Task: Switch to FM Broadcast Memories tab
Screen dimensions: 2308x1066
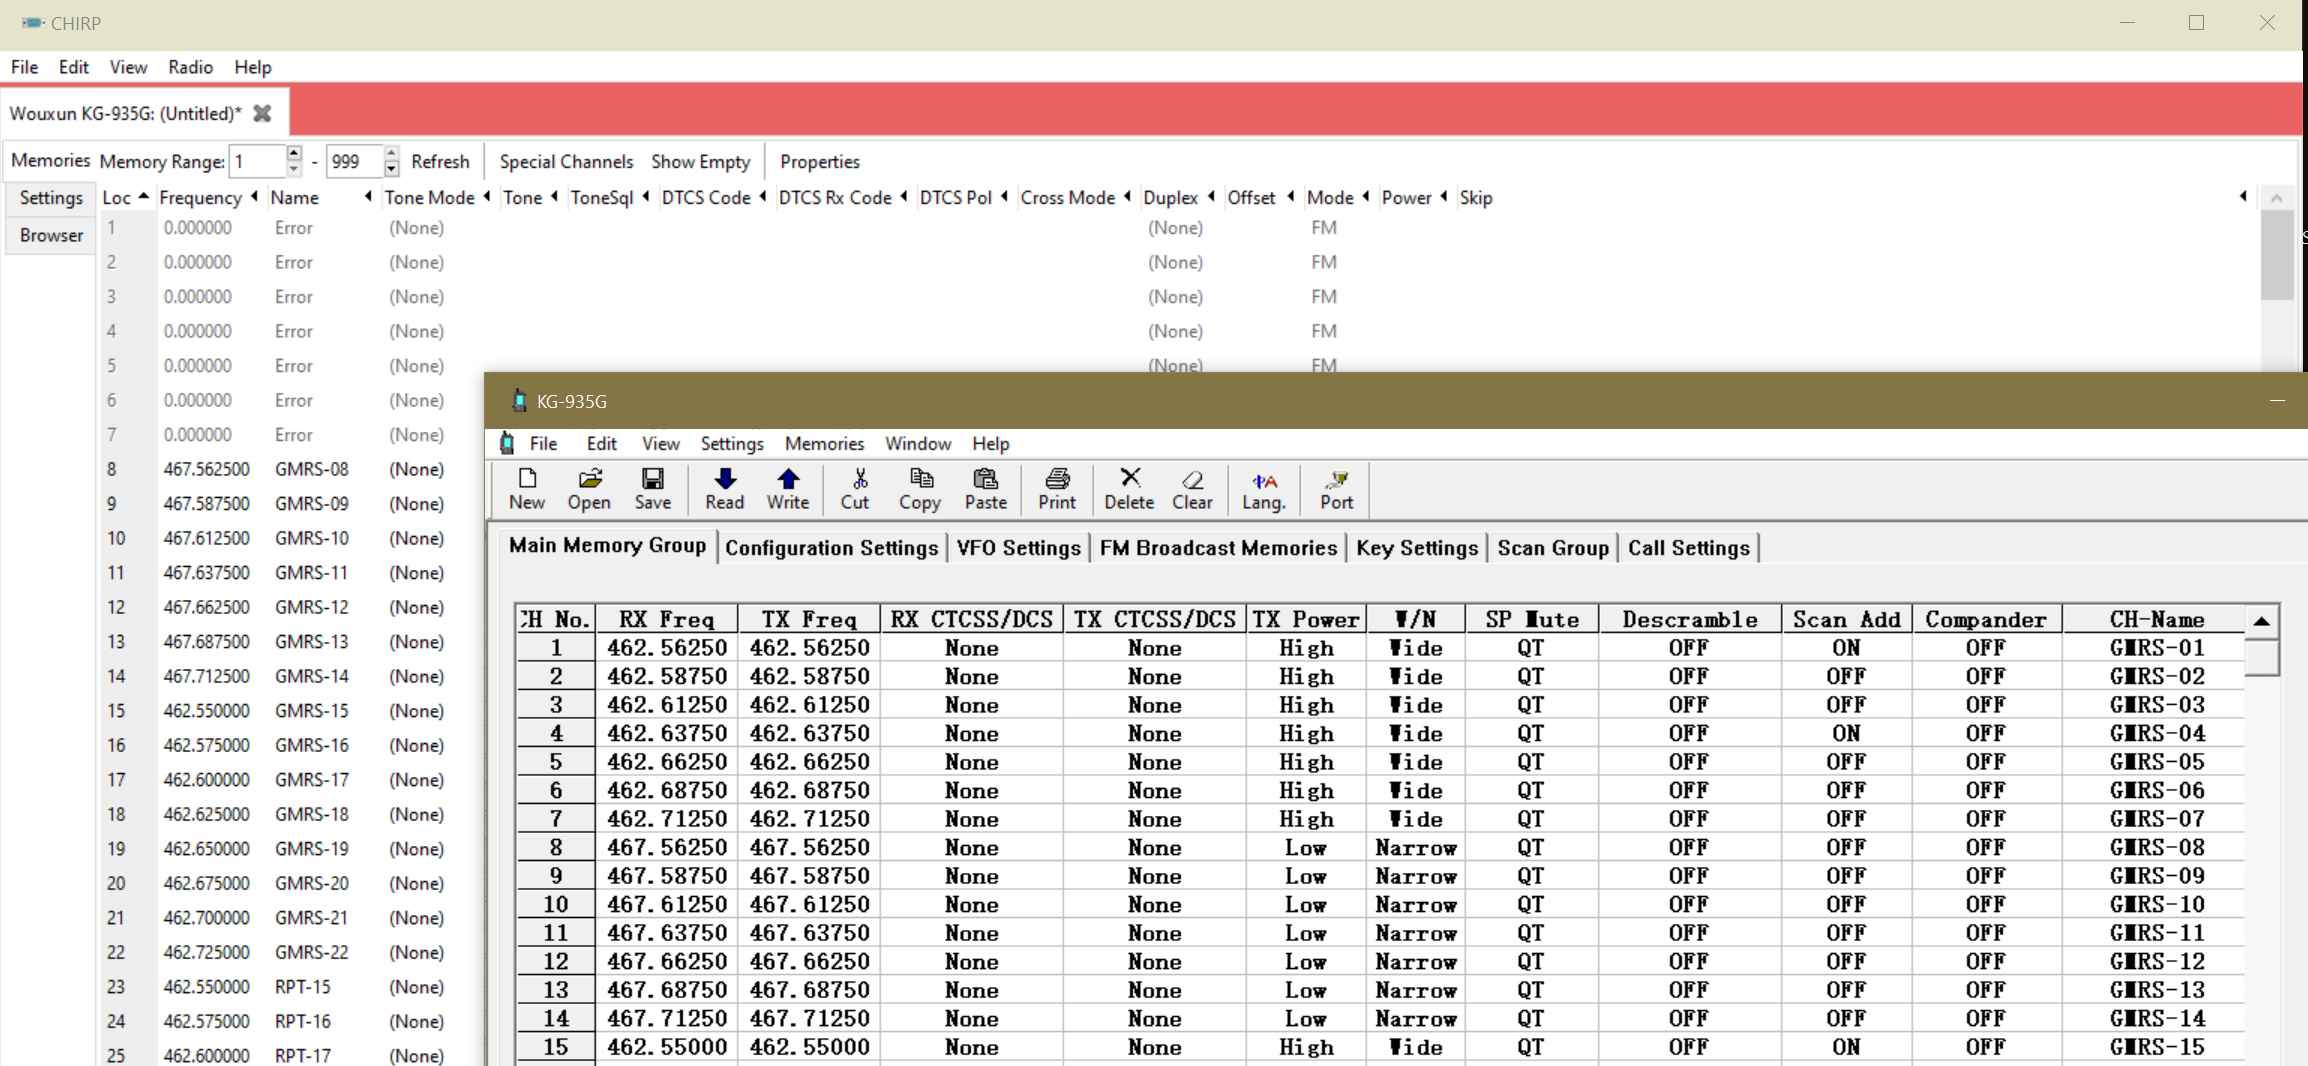Action: (1218, 548)
